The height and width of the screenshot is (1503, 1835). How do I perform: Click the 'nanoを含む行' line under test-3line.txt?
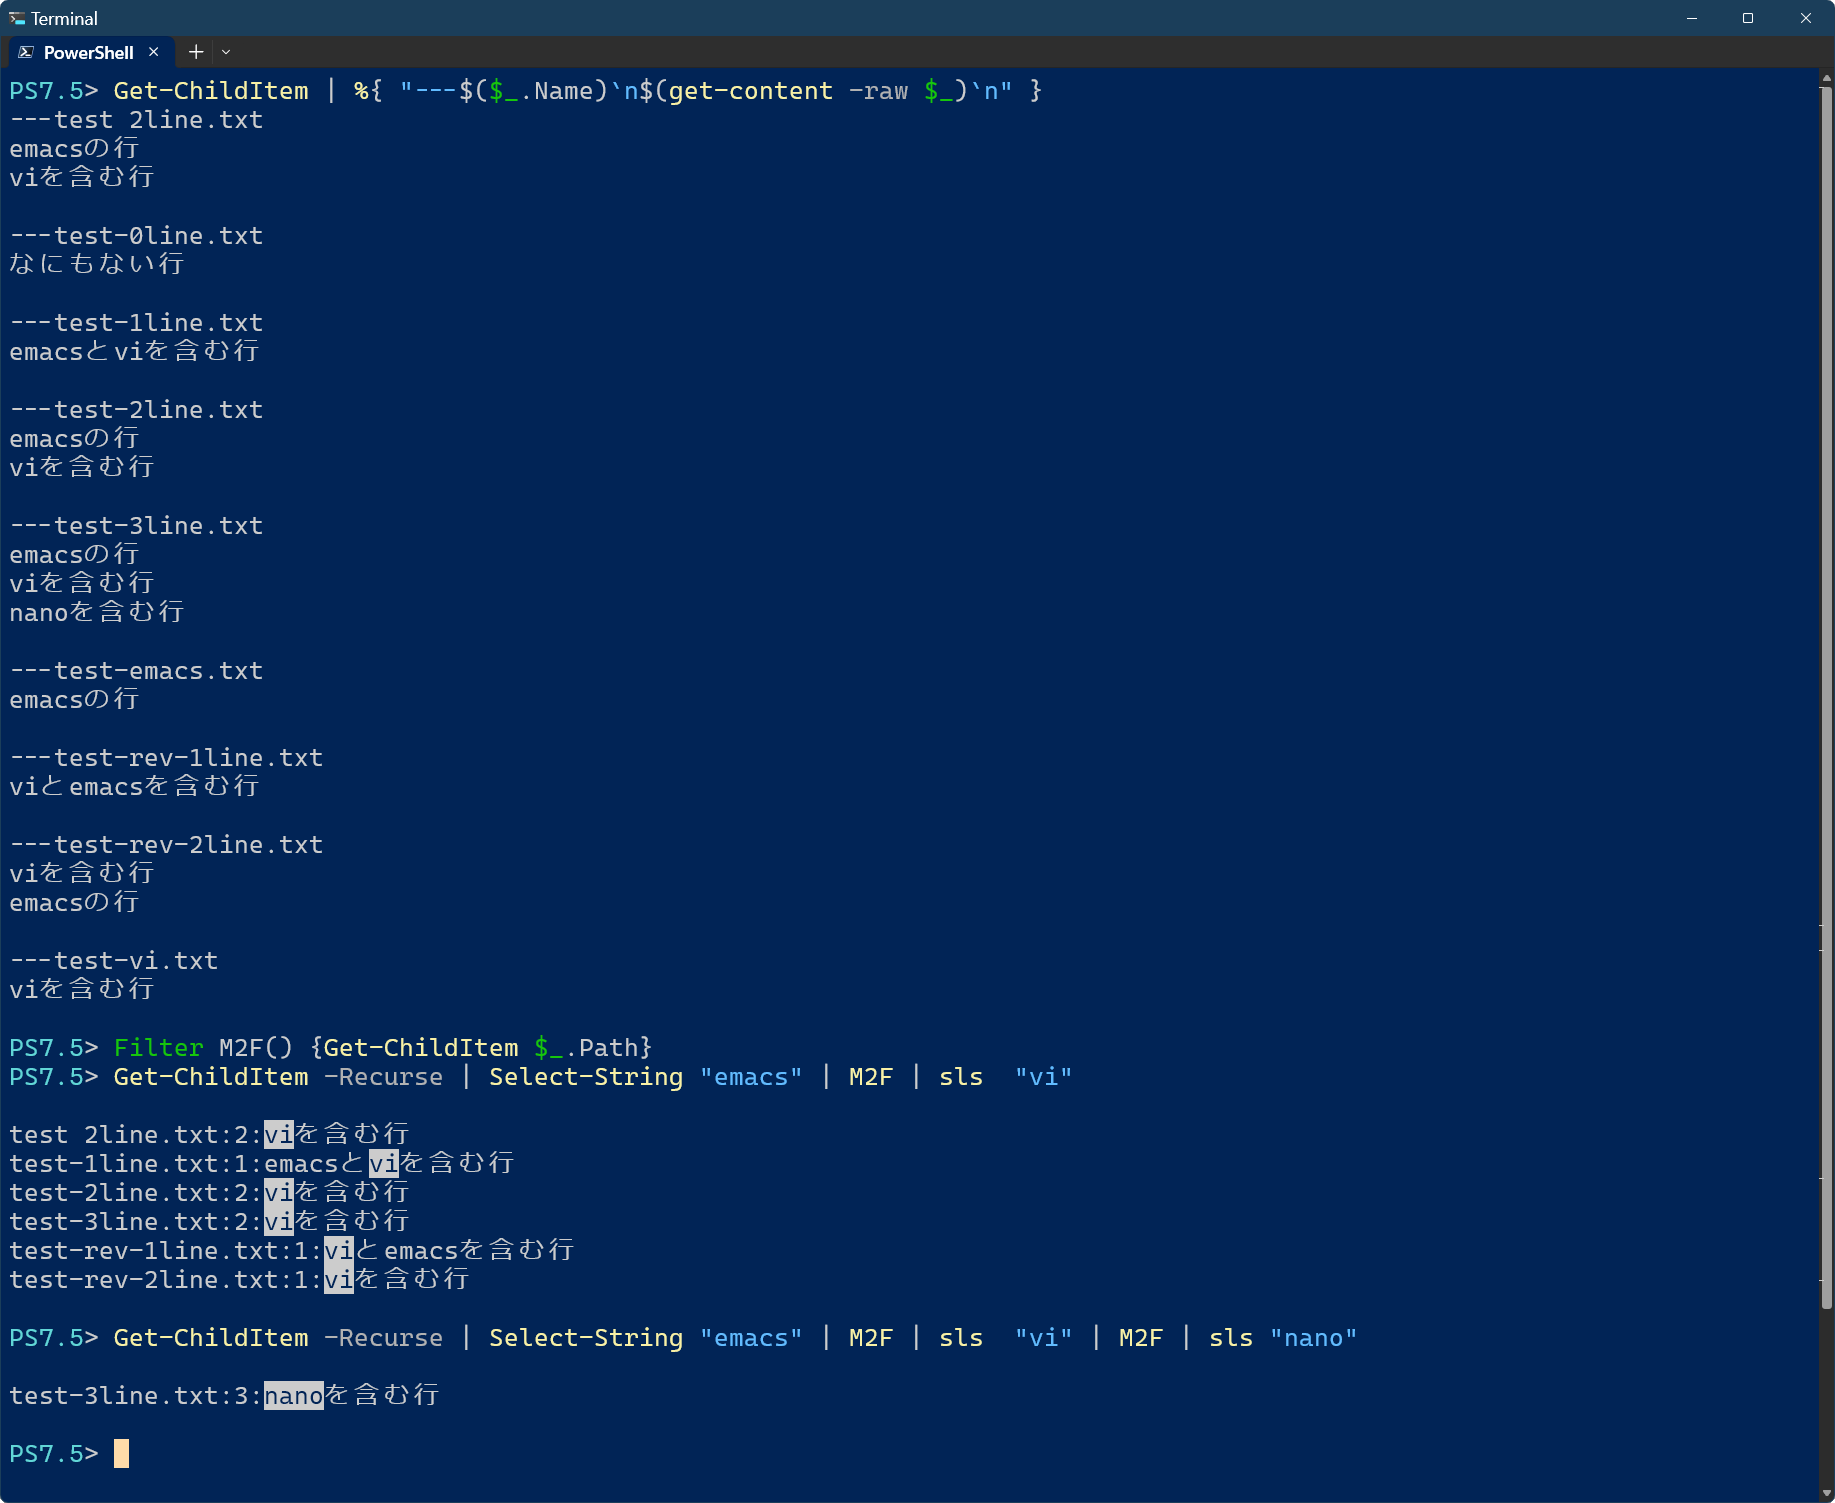coord(97,612)
